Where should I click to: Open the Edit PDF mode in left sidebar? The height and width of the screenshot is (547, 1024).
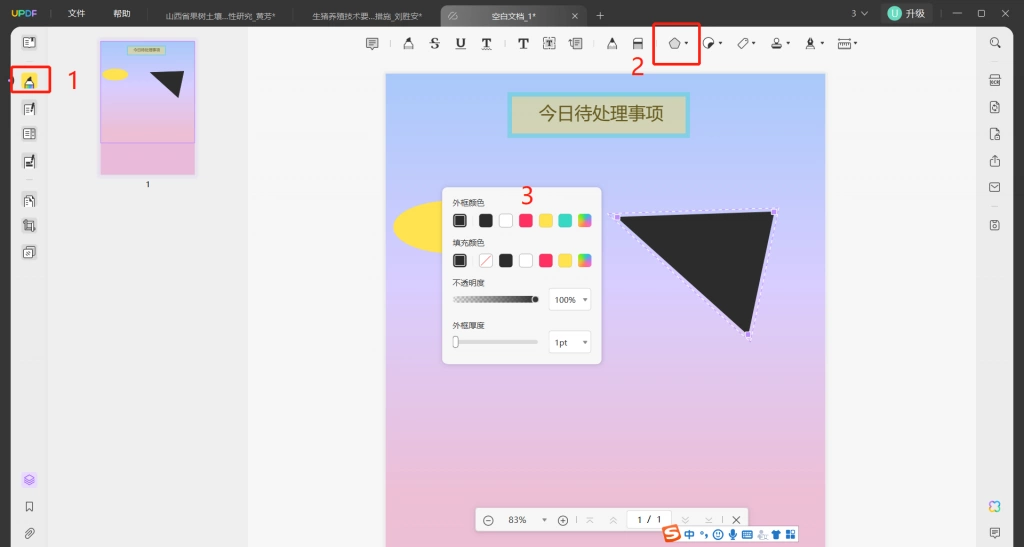click(29, 109)
